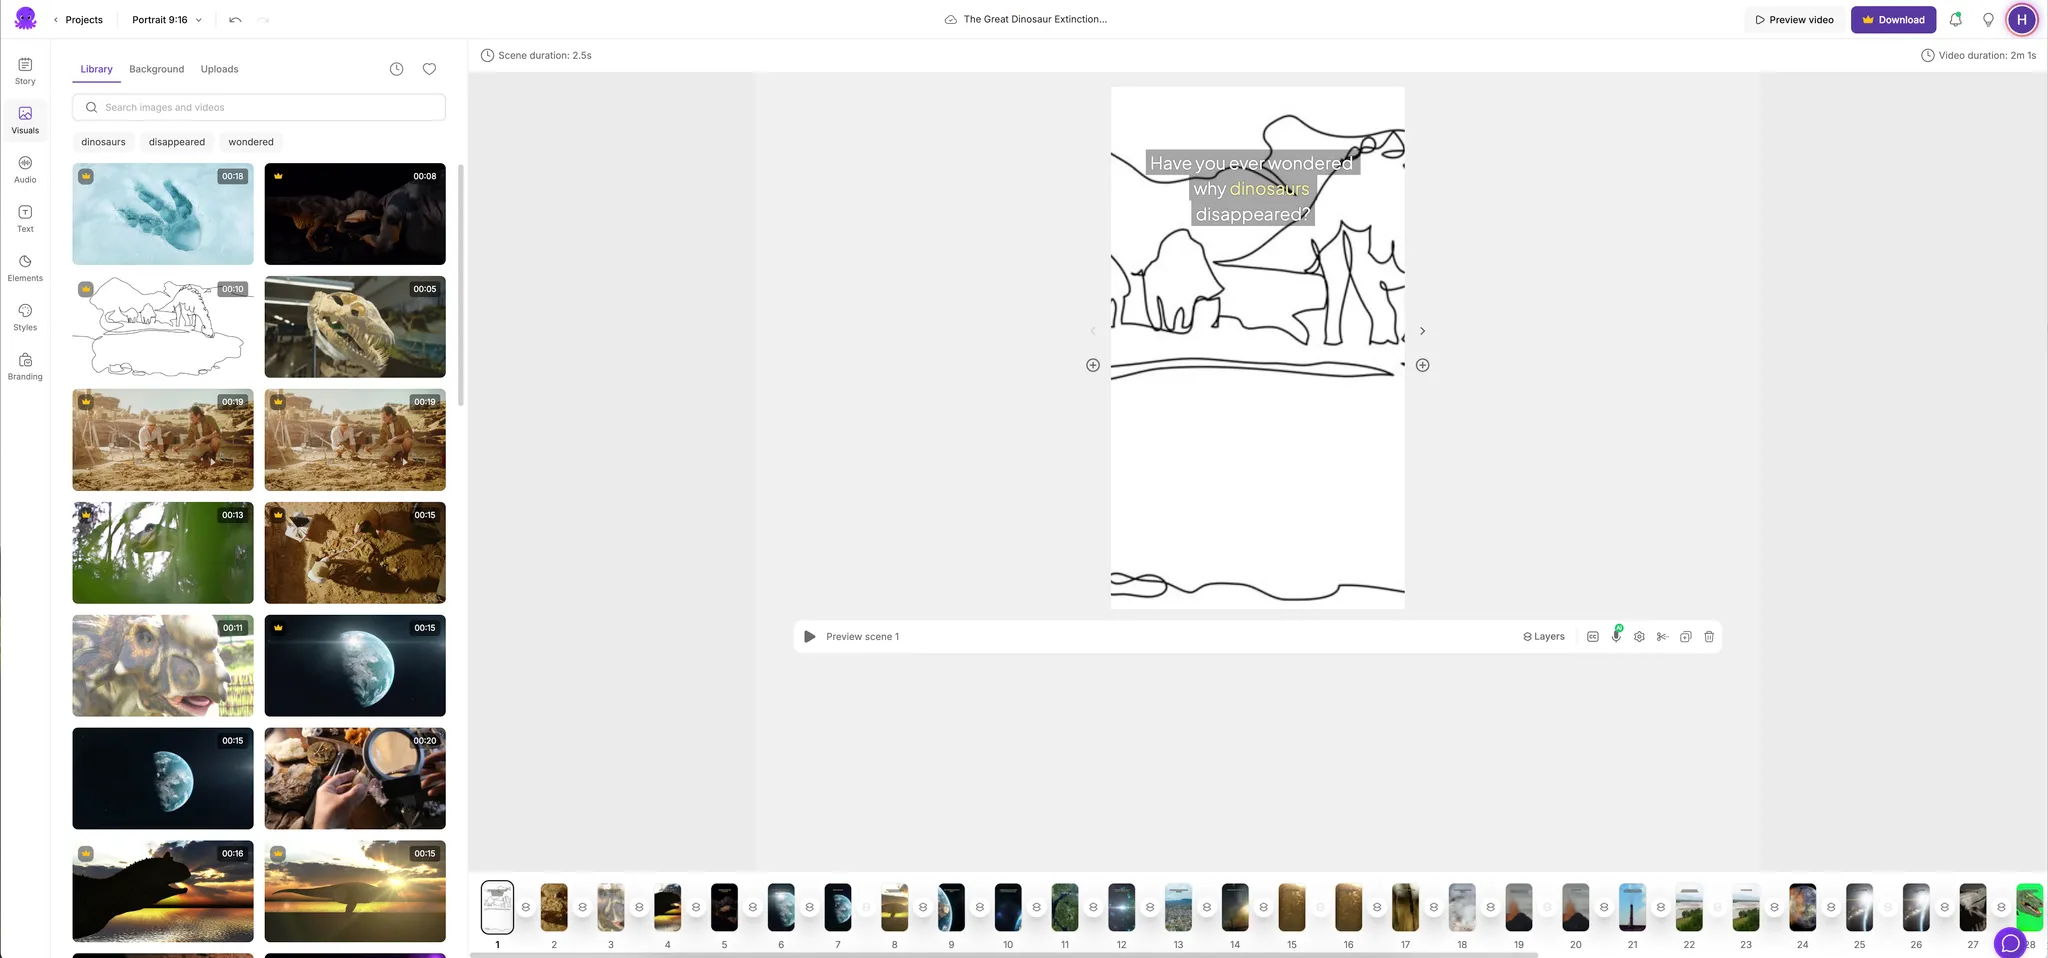
Task: Select the green jungle 00:13 clip
Action: click(163, 553)
